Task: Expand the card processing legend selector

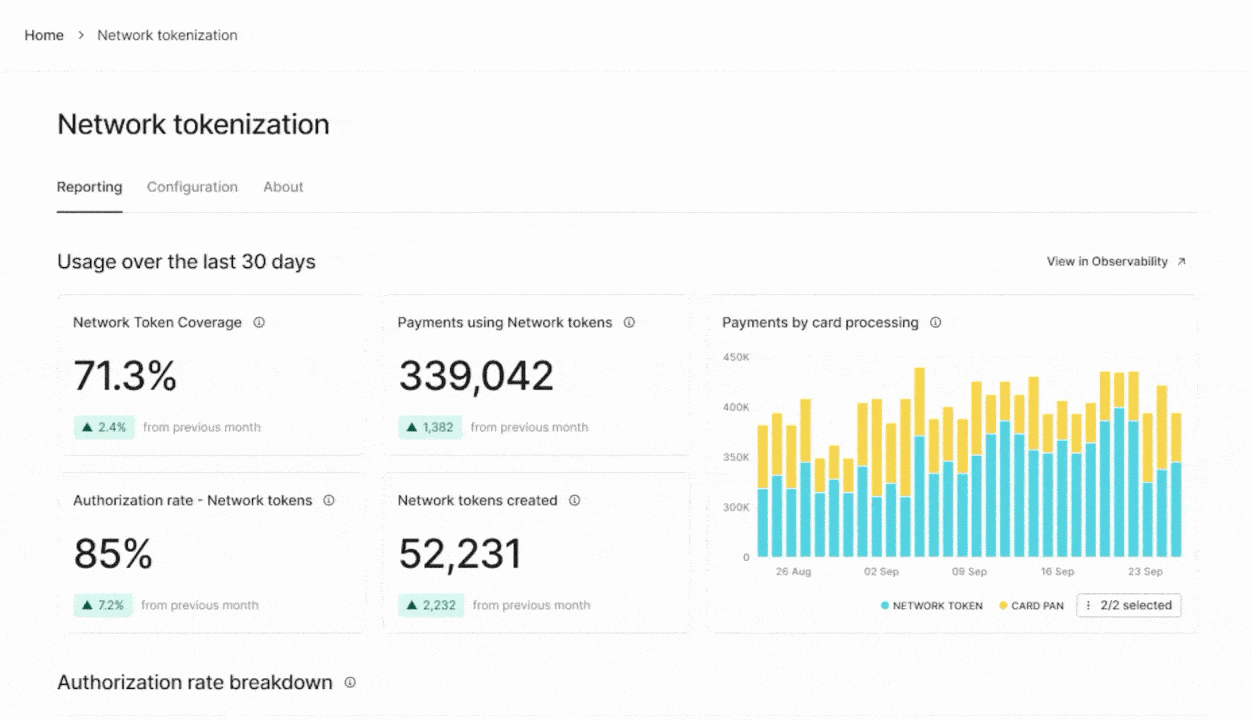Action: click(1128, 605)
